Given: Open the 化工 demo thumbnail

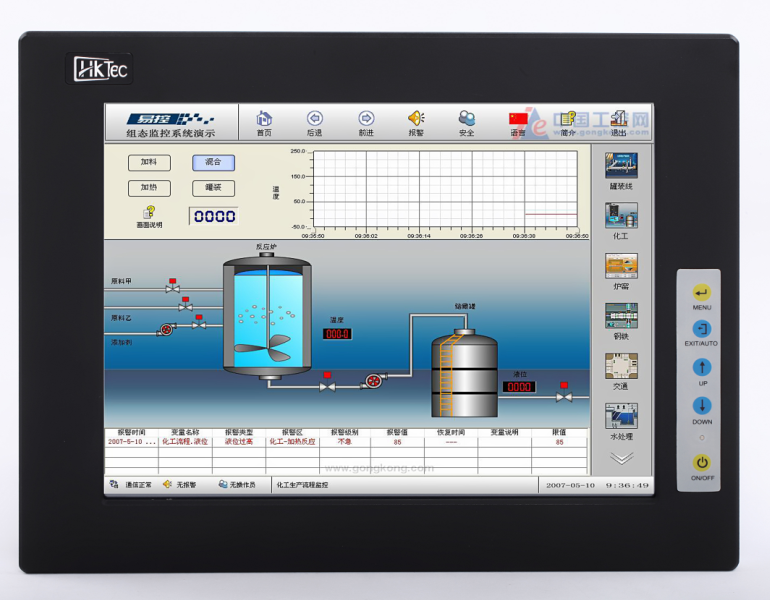Looking at the screenshot, I should point(621,215).
